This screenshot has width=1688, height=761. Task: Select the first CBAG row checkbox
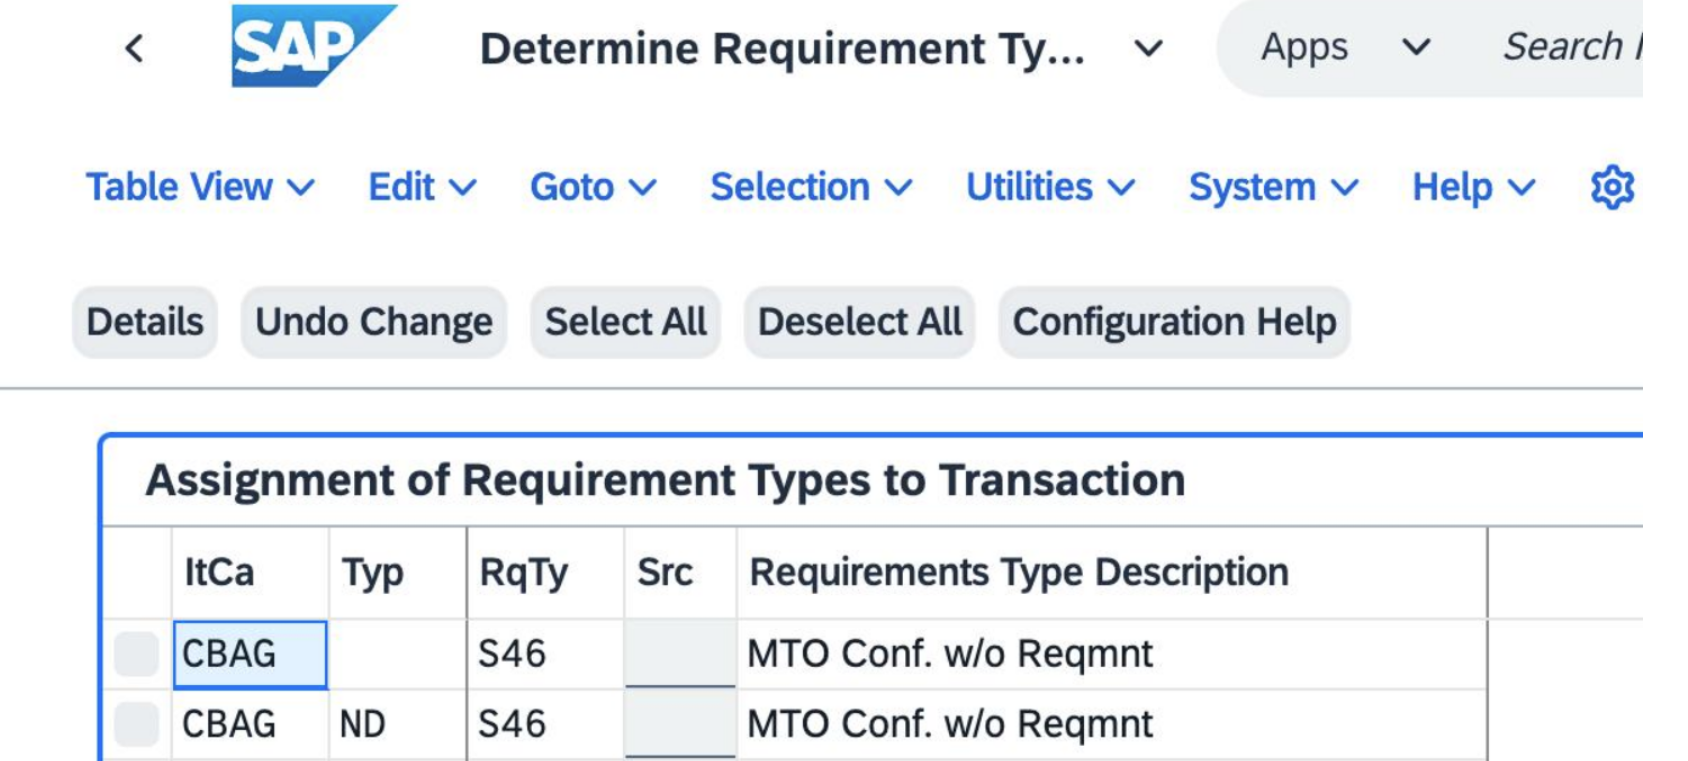click(136, 654)
